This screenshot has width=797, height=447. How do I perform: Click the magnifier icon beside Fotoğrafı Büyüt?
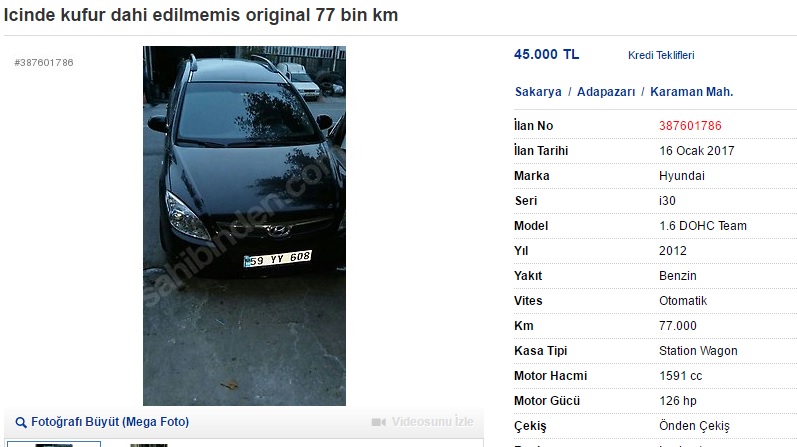(x=20, y=423)
